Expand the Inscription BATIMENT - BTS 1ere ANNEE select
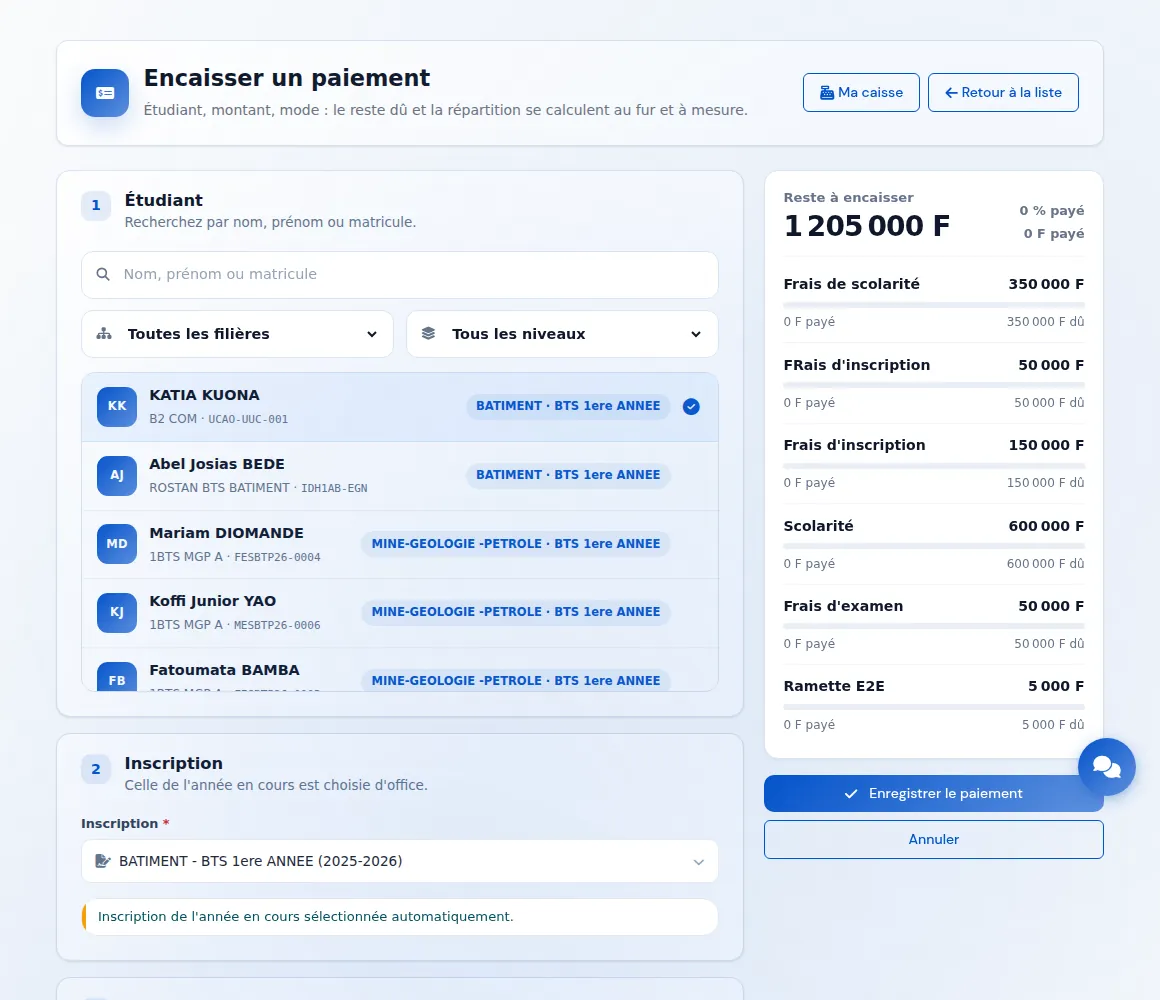This screenshot has width=1160, height=1000. click(399, 862)
